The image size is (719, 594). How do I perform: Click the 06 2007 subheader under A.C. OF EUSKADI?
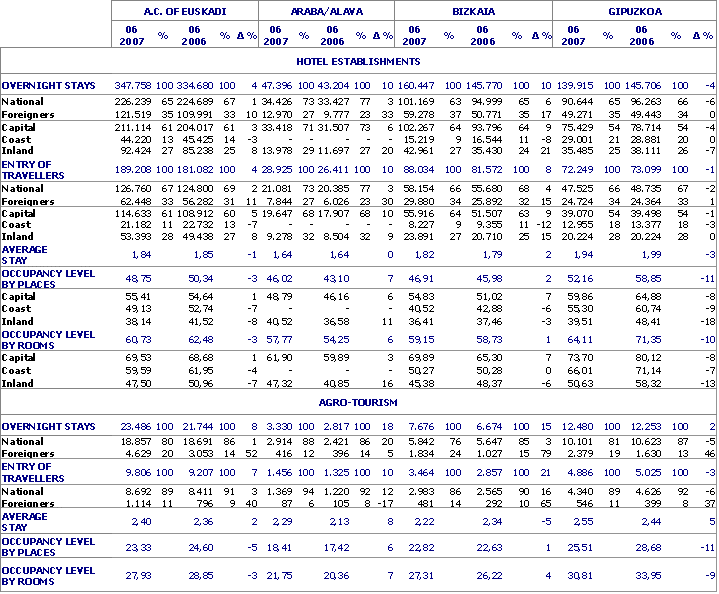(x=134, y=35)
